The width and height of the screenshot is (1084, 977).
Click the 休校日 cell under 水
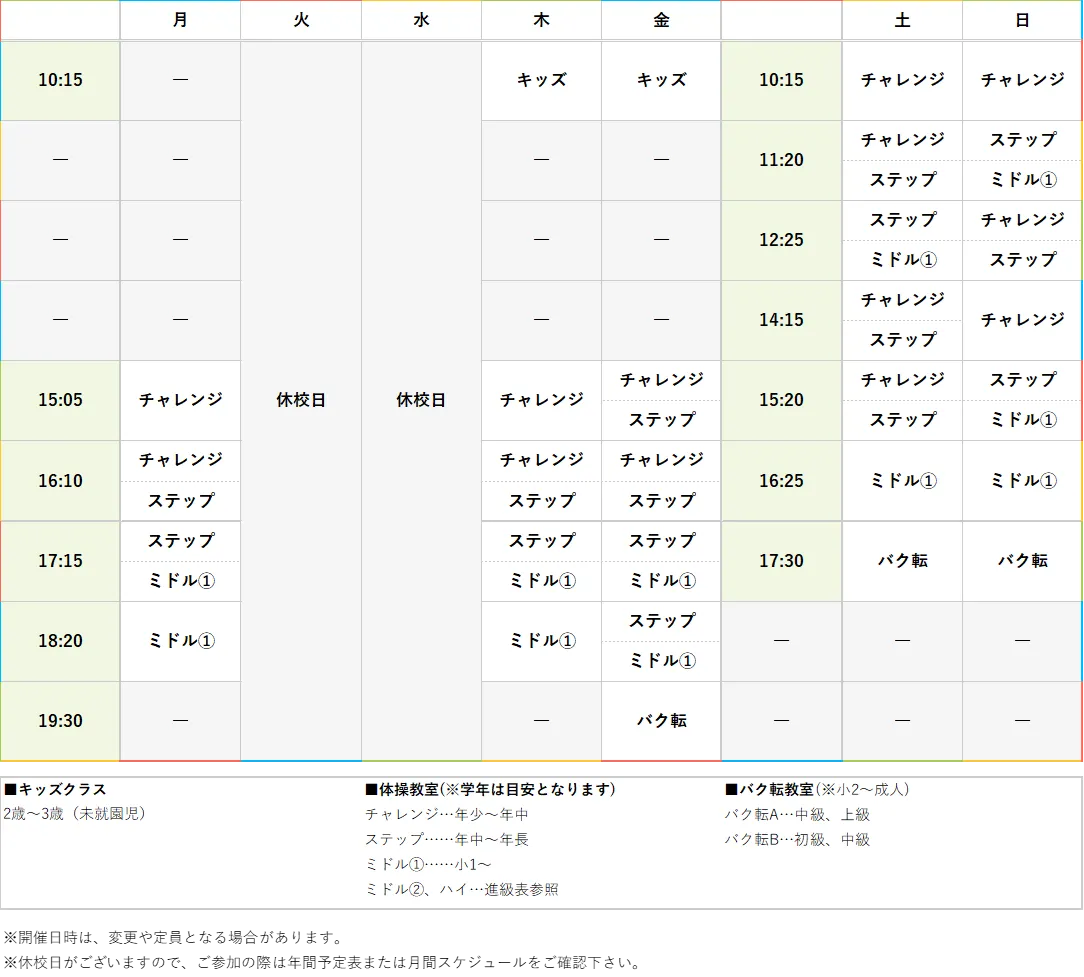point(420,400)
